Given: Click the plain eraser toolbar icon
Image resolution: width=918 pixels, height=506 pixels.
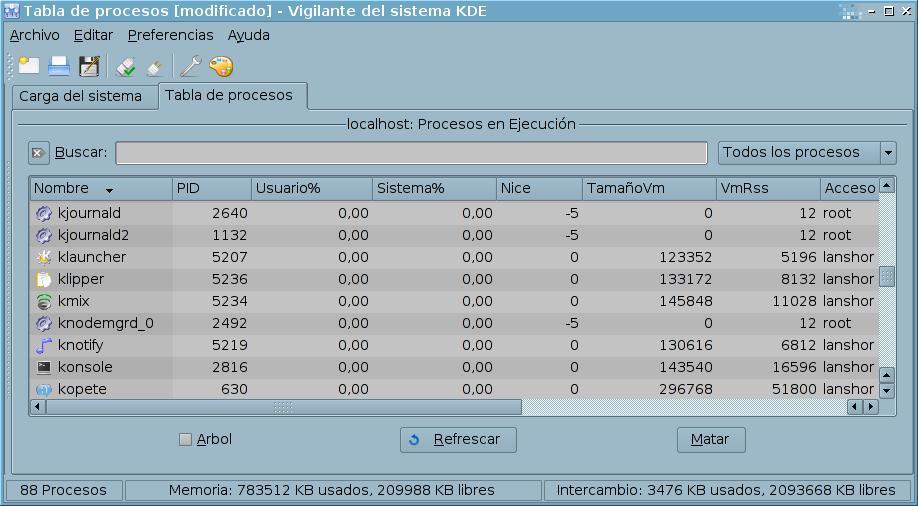Looking at the screenshot, I should pyautogui.click(x=155, y=67).
